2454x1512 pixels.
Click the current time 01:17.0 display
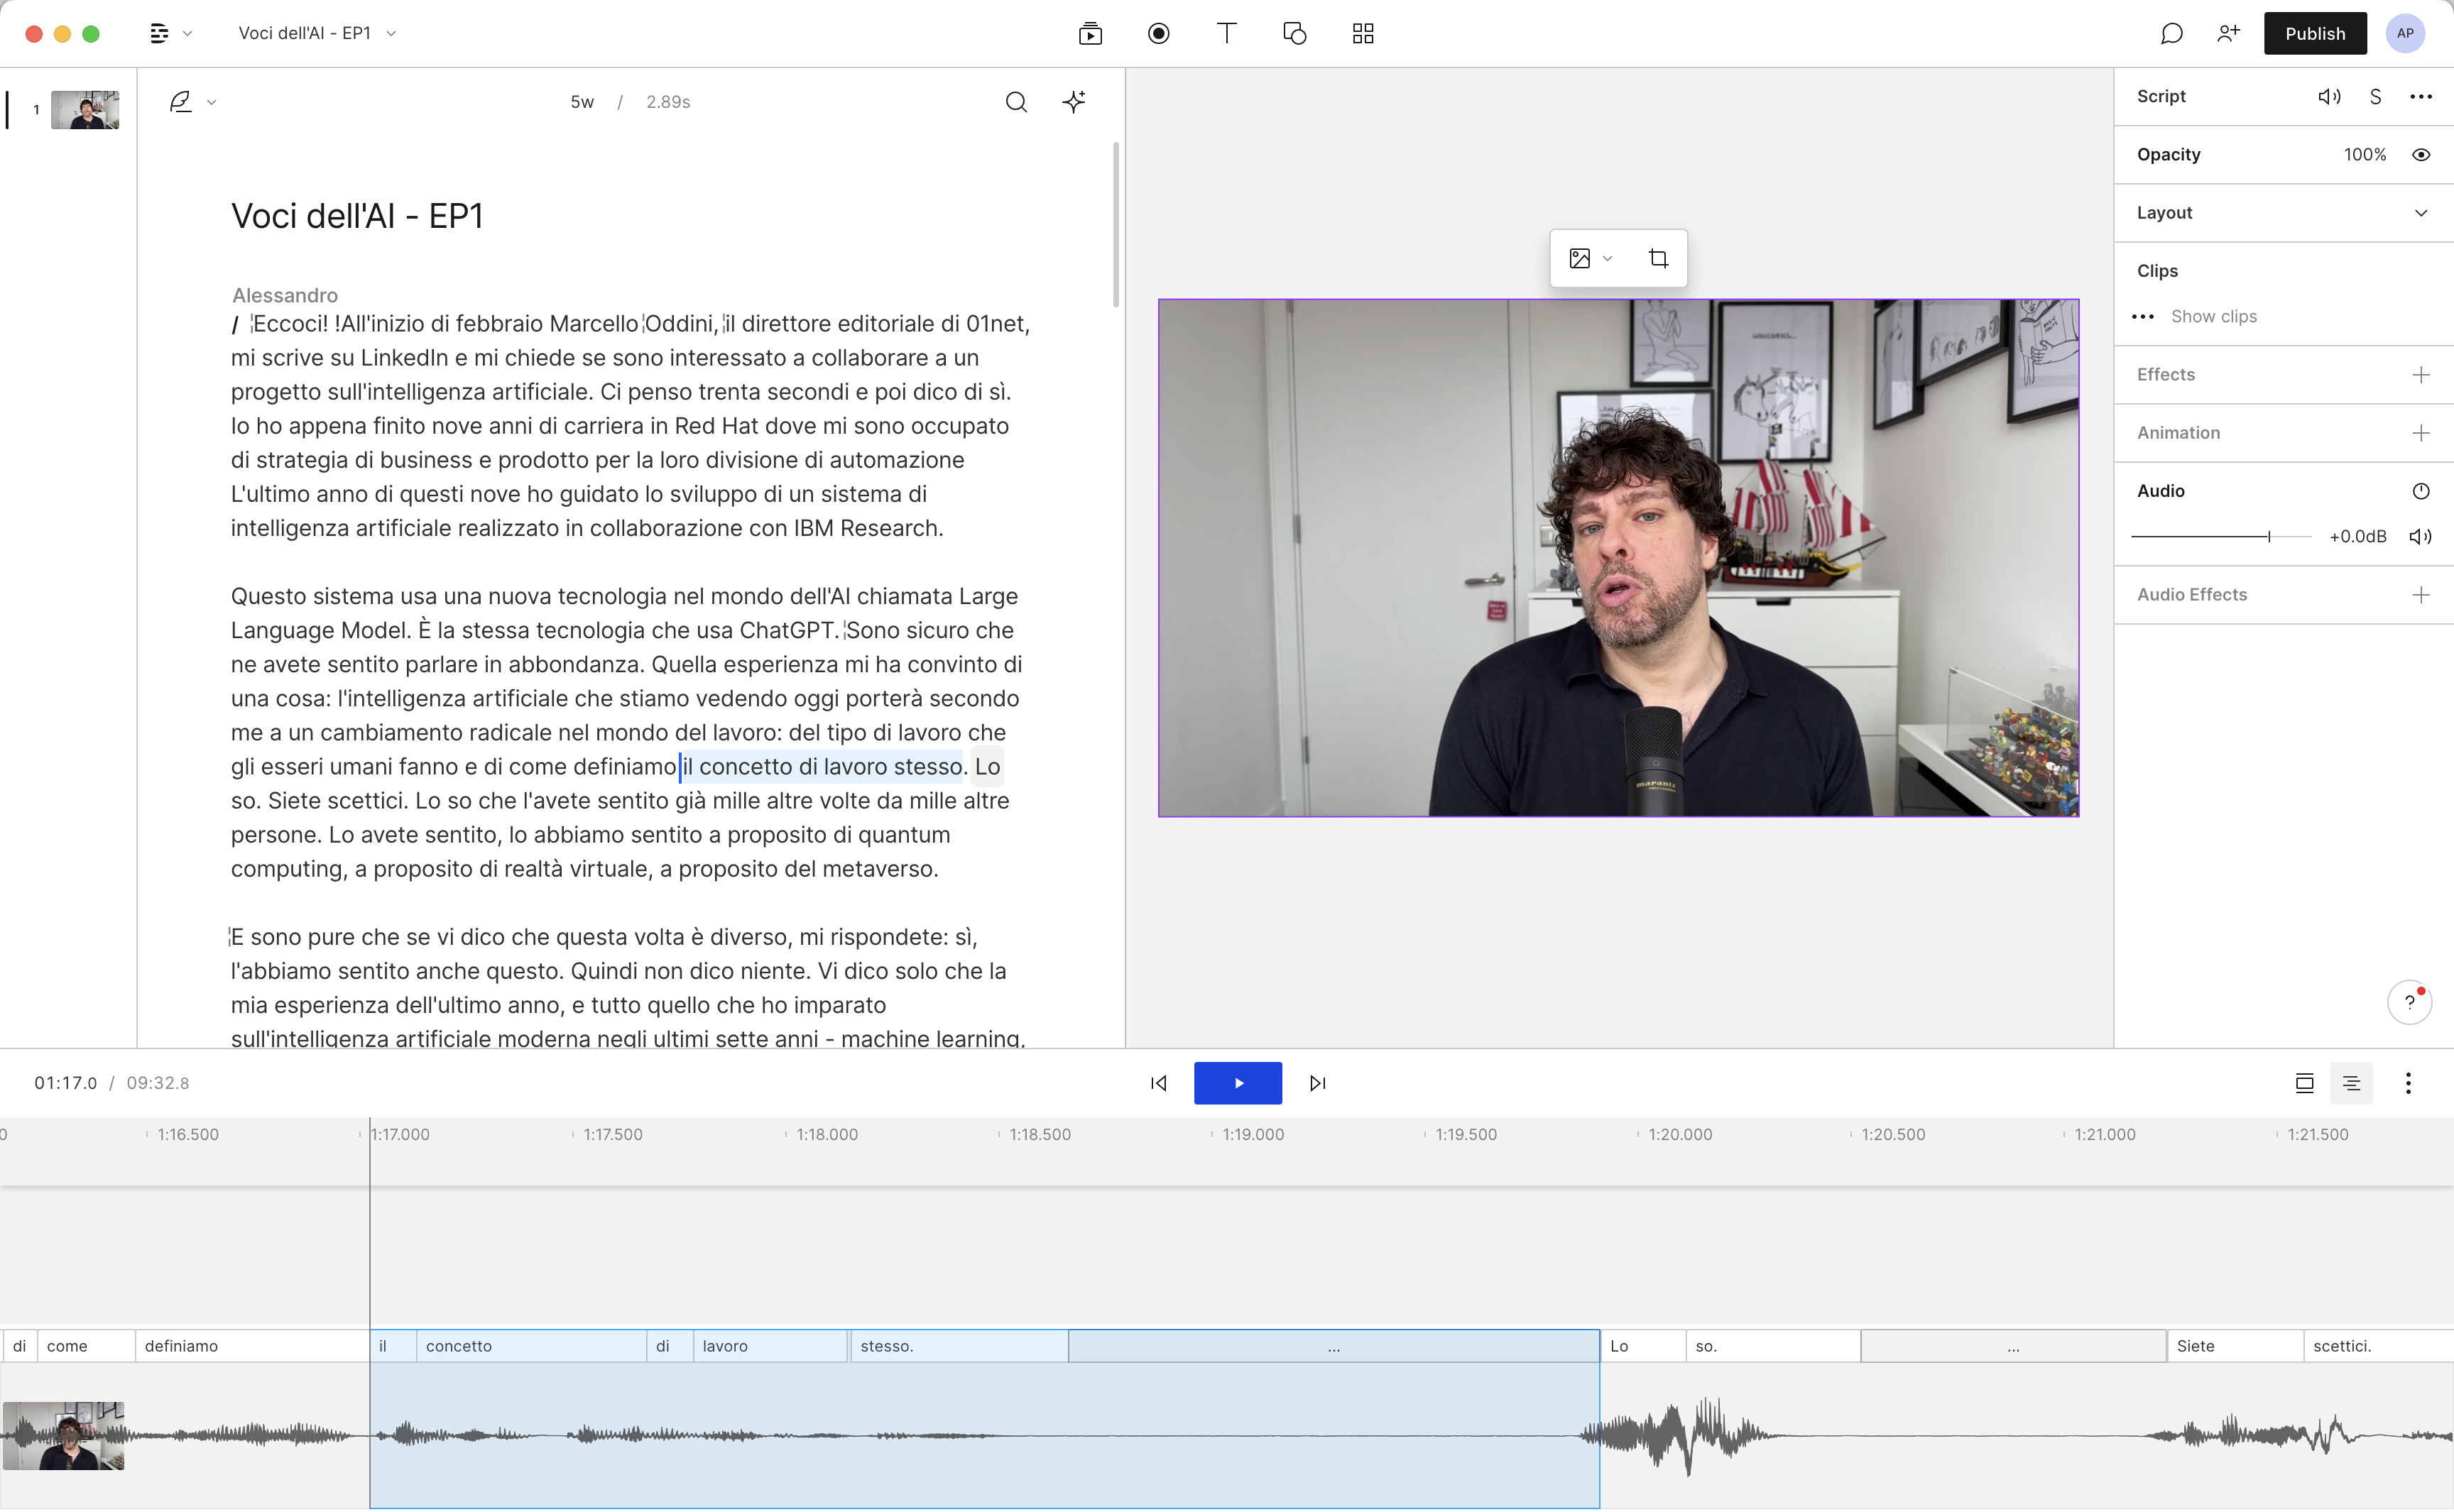65,1083
